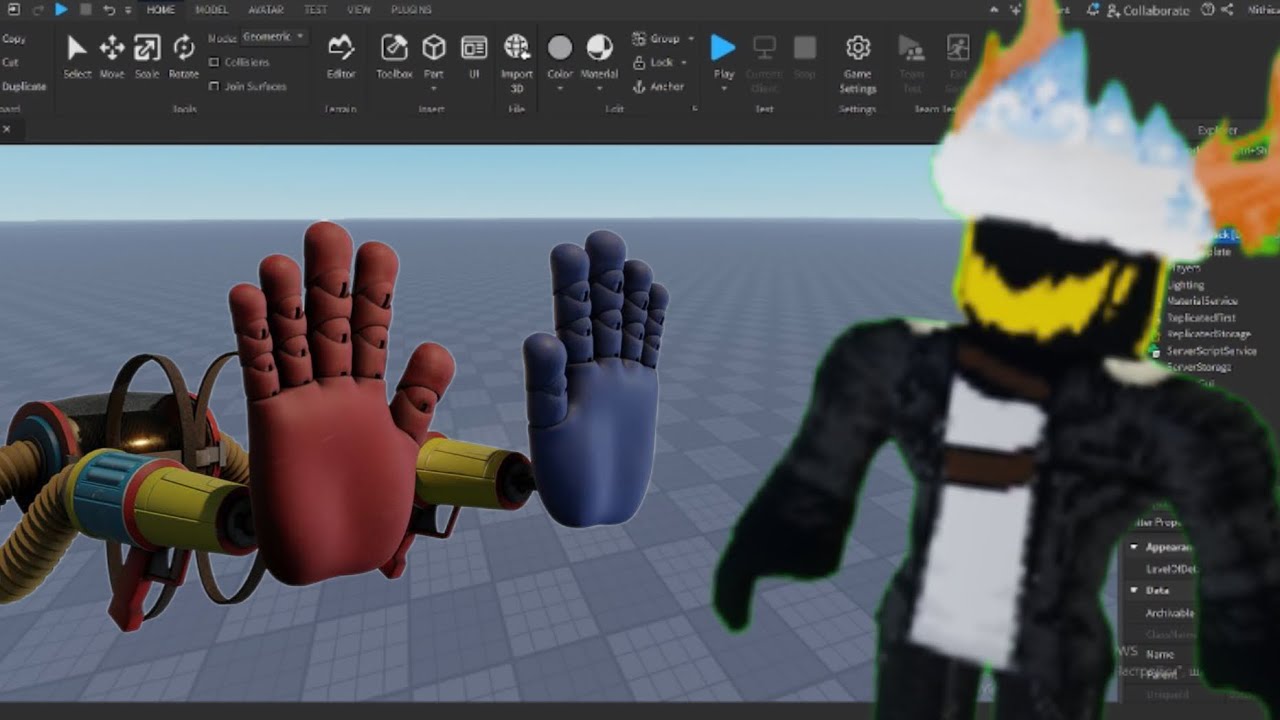Open the file menu icon at top-left
The image size is (1280, 720).
pos(14,9)
